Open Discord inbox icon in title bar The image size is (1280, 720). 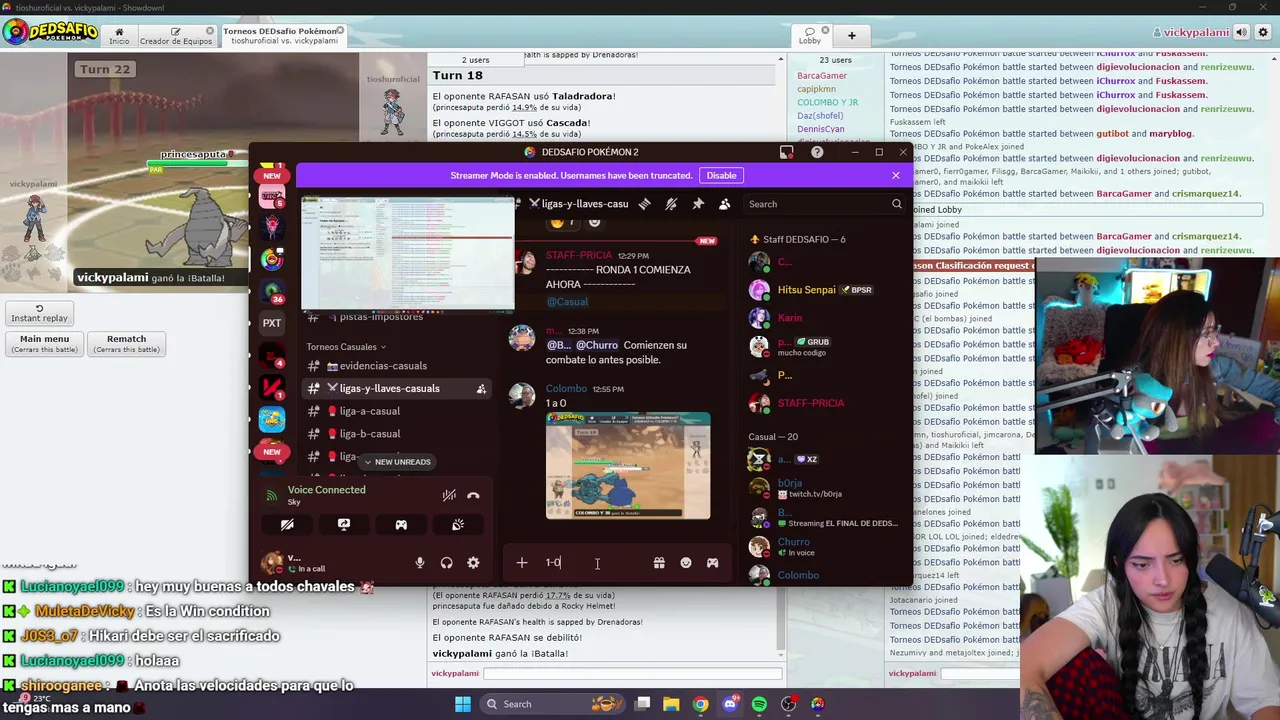click(787, 152)
